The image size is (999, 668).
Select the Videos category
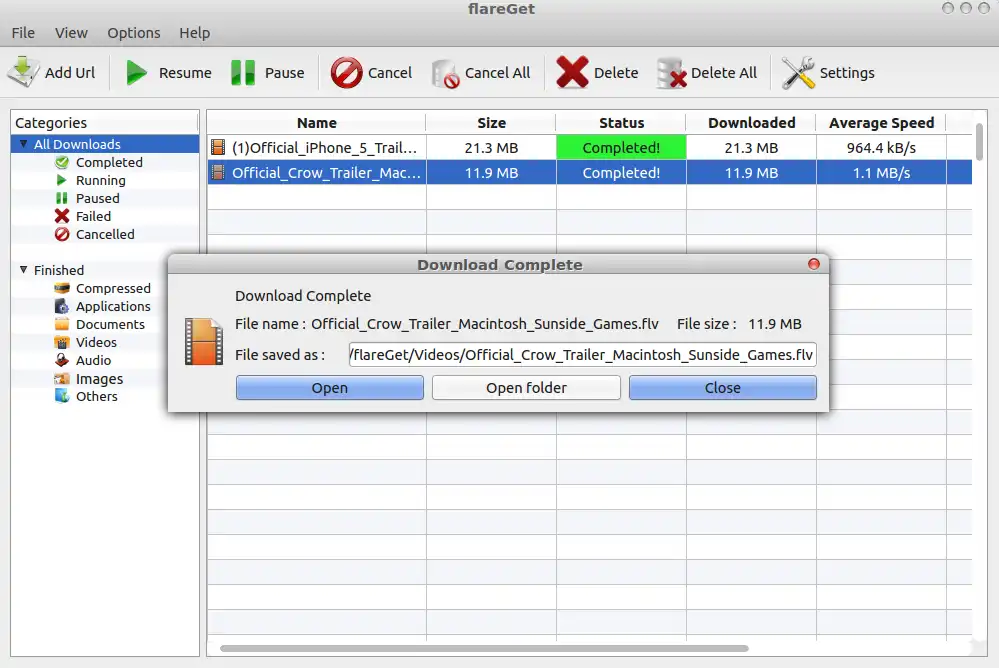(96, 342)
